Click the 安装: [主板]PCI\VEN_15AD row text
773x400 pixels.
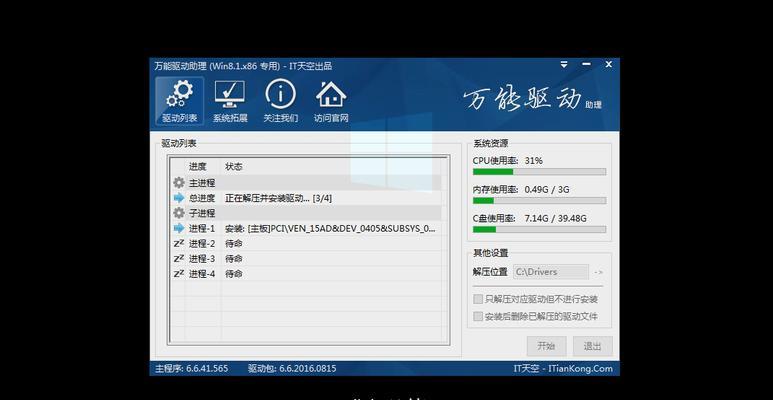(330, 228)
